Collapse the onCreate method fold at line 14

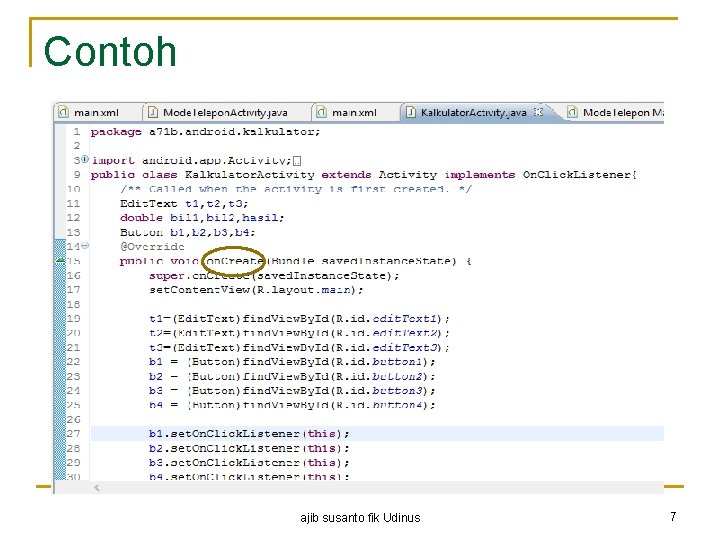(84, 246)
